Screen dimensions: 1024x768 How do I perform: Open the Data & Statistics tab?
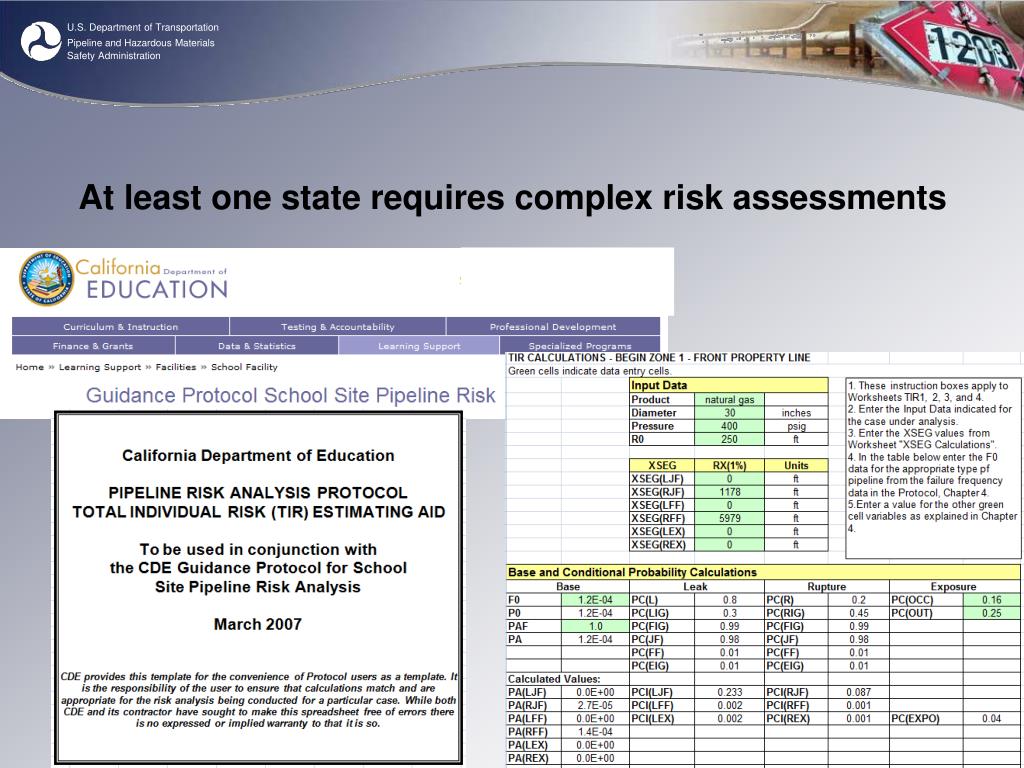coord(257,345)
